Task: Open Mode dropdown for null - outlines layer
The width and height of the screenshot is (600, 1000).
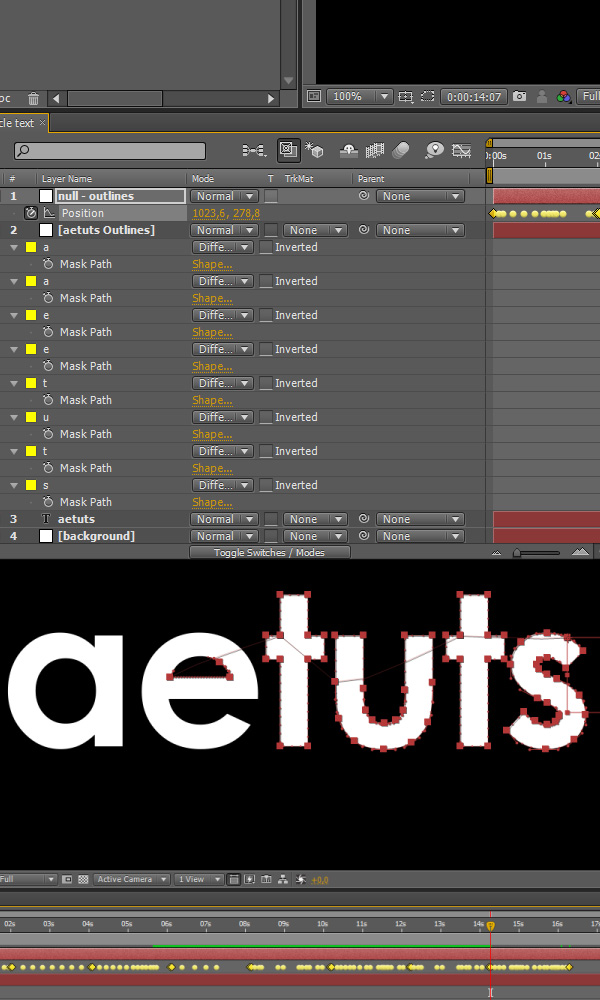Action: click(224, 196)
